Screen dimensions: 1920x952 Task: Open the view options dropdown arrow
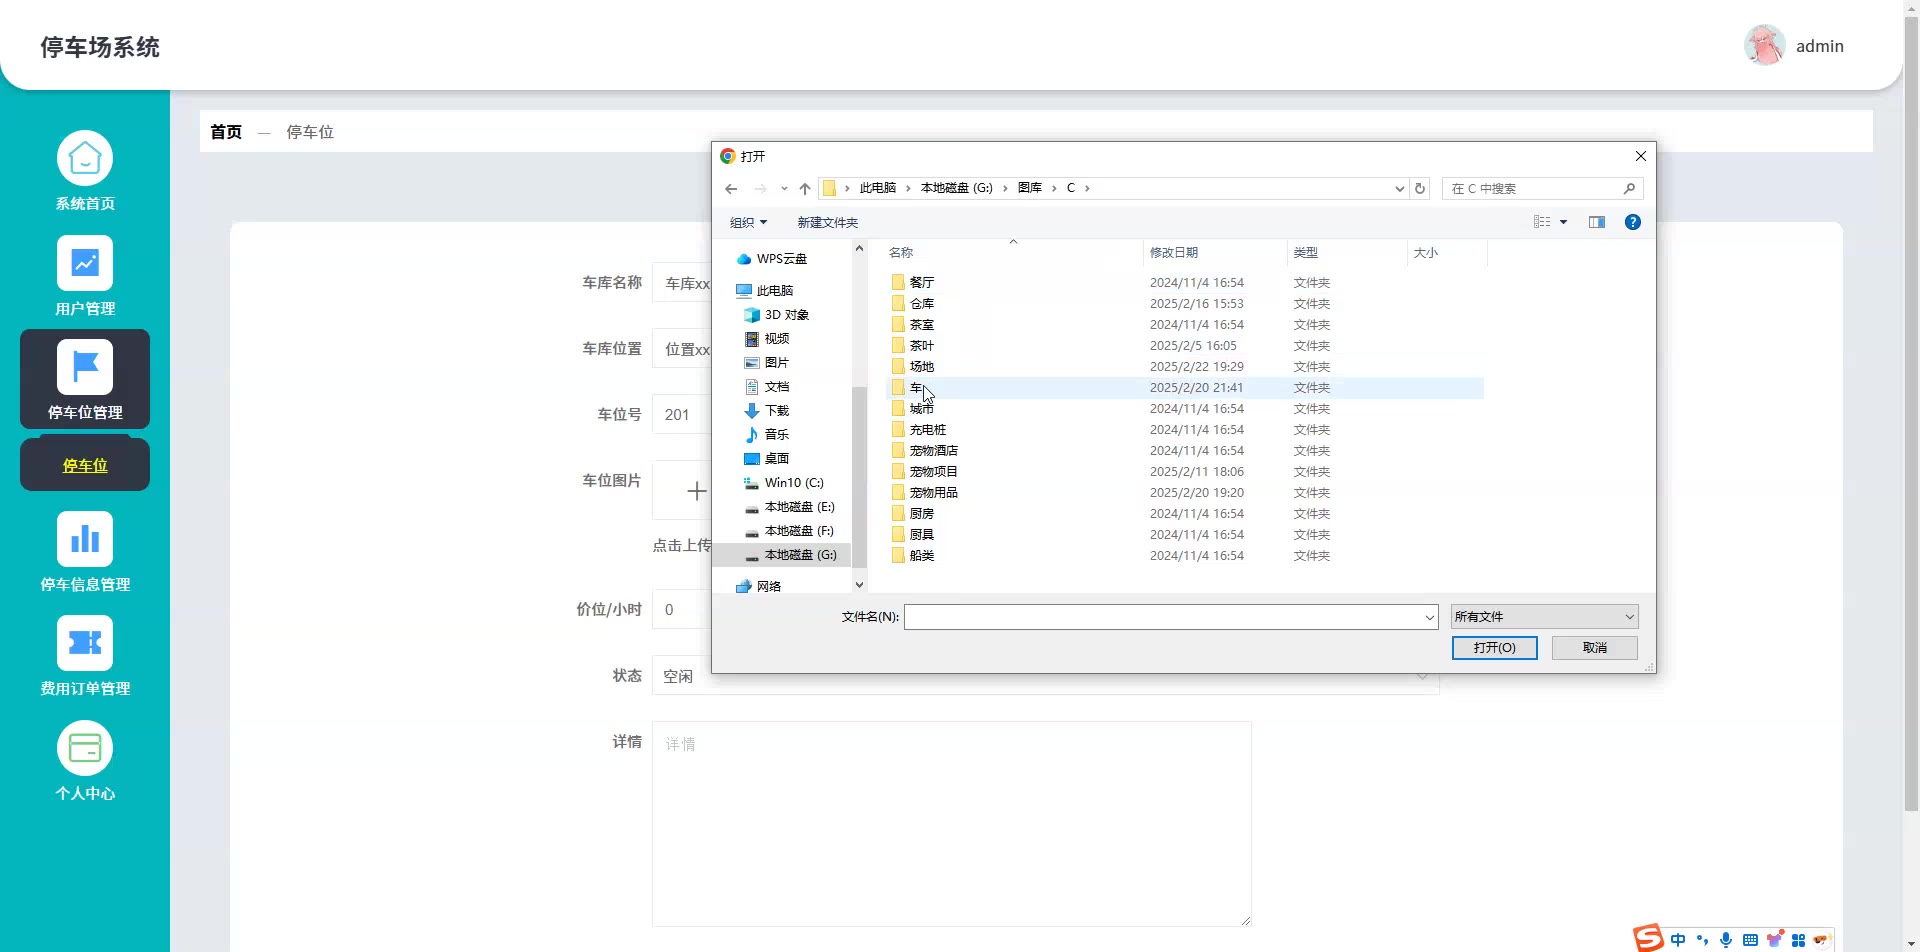click(x=1563, y=222)
